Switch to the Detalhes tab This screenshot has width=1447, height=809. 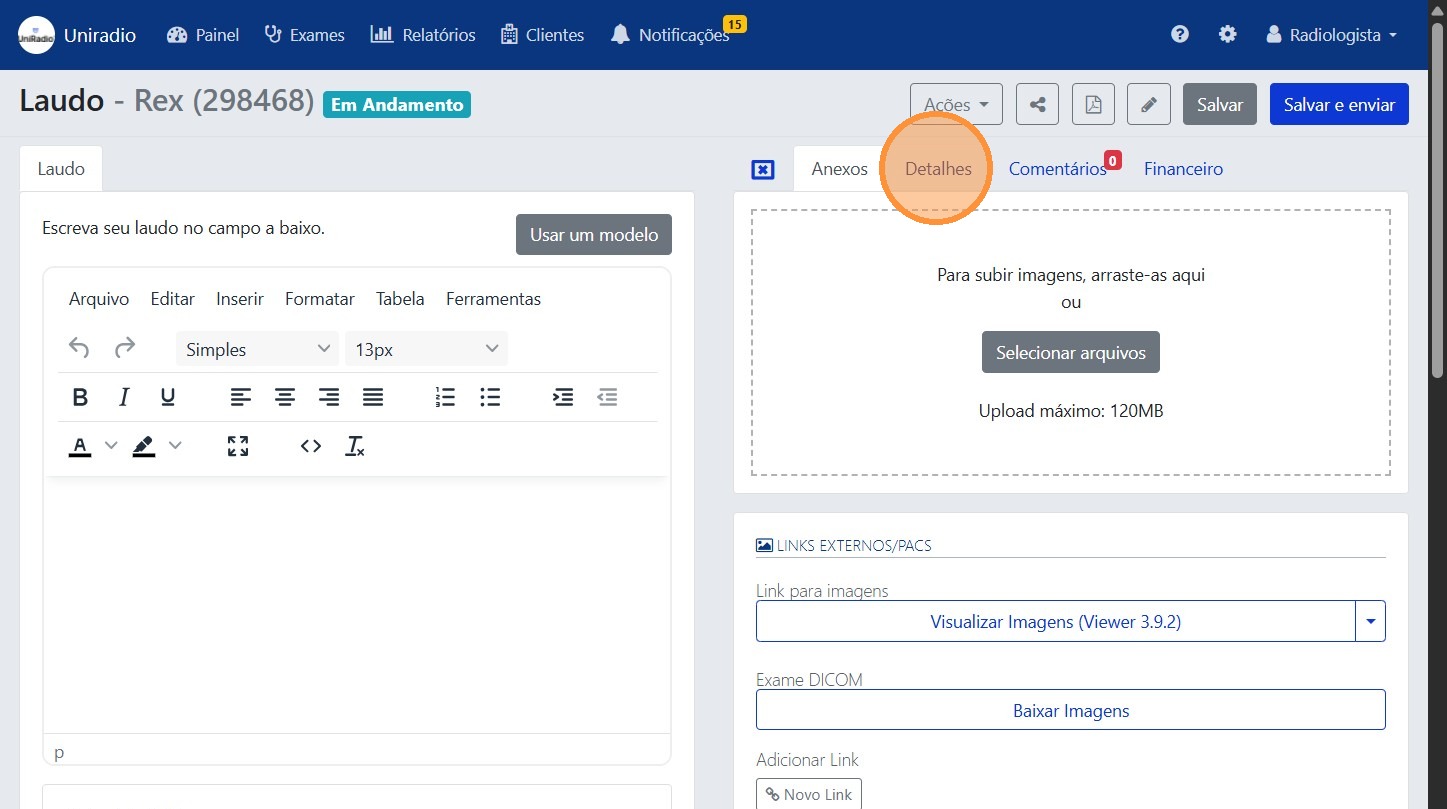(x=938, y=169)
